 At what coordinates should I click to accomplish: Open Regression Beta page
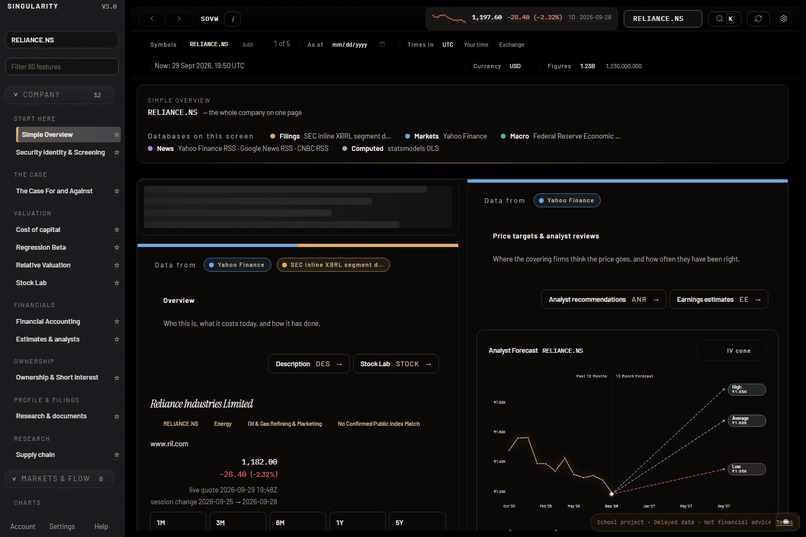pyautogui.click(x=41, y=248)
